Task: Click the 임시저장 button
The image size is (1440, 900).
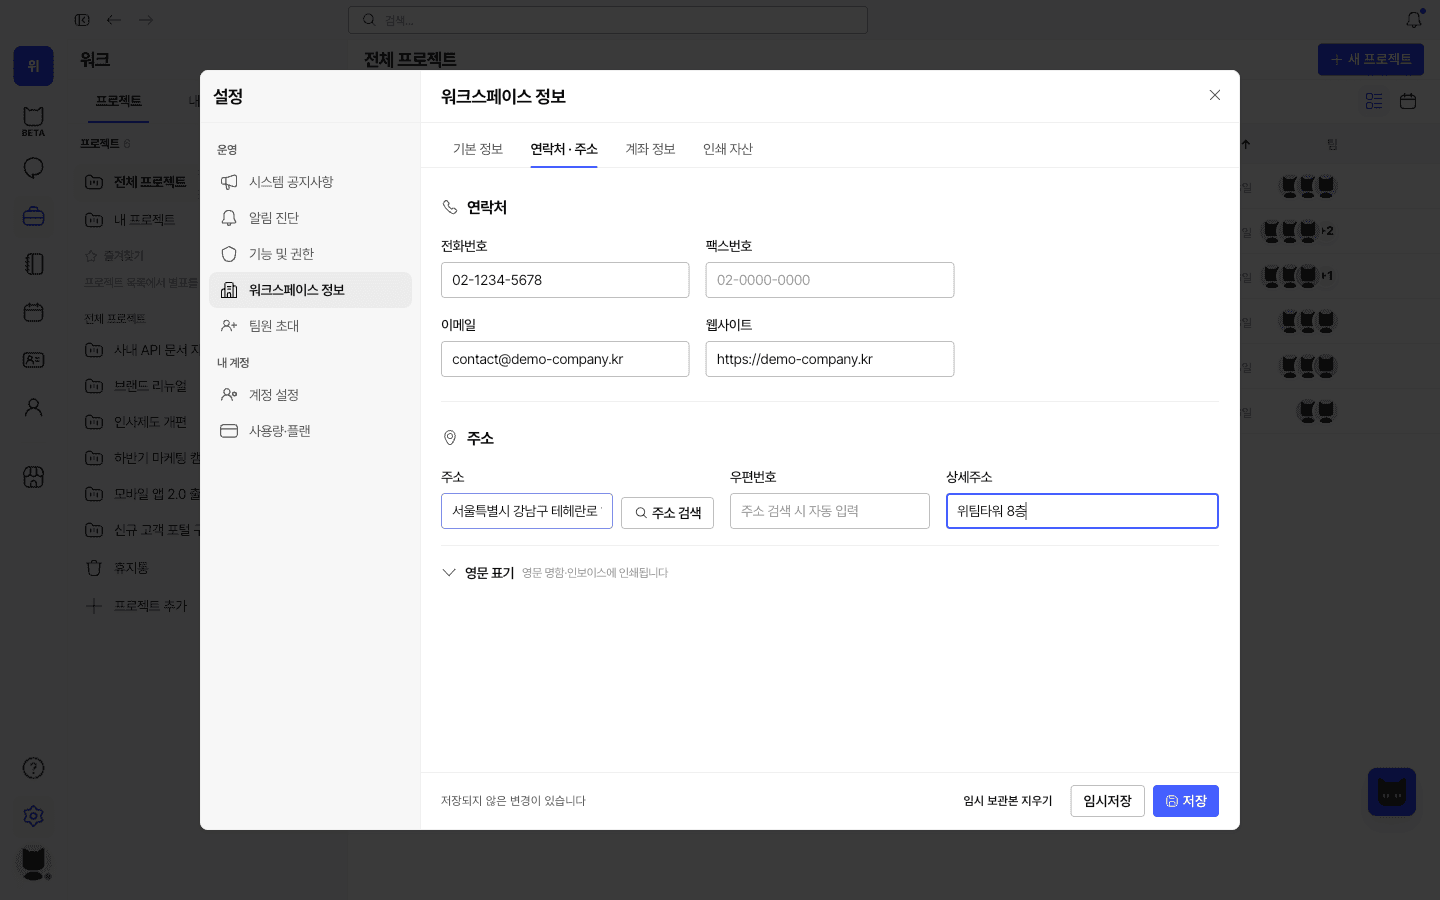Action: [1107, 801]
